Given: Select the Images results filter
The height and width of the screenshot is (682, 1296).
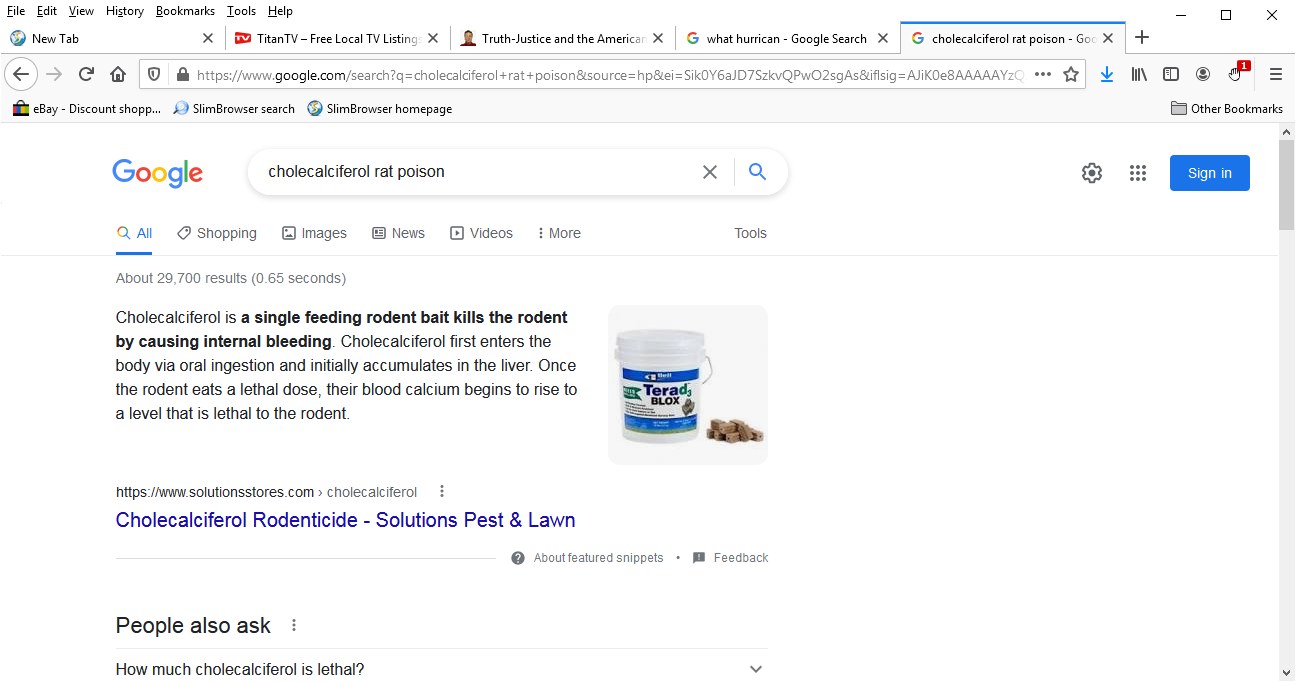Looking at the screenshot, I should click(314, 233).
